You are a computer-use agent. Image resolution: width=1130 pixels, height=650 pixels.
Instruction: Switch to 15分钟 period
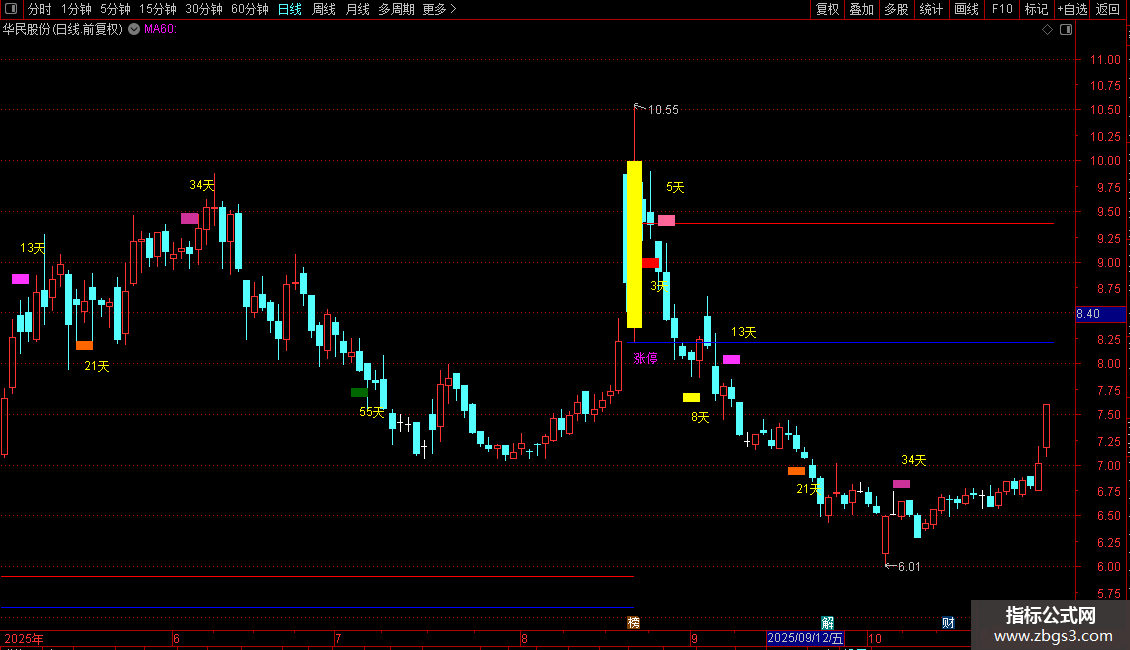157,9
